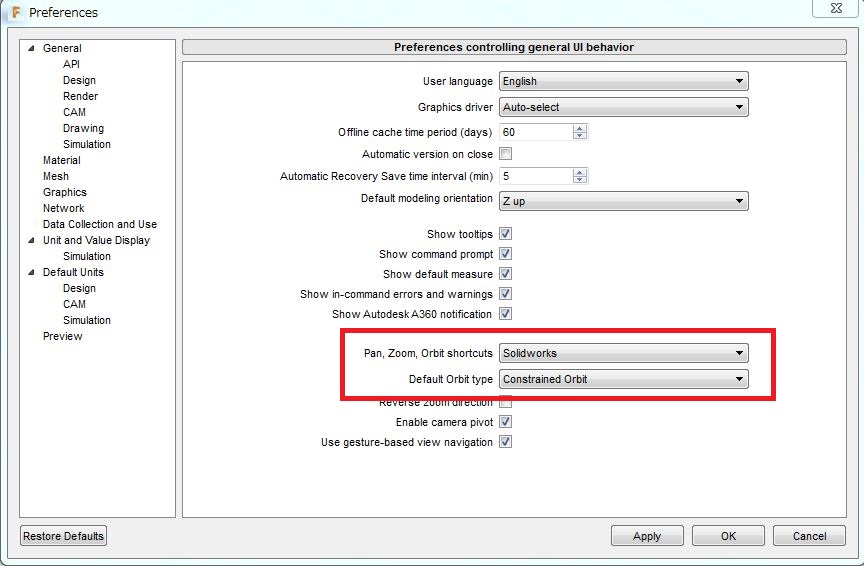The width and height of the screenshot is (864, 566).
Task: Uncheck Show default measure checkbox
Action: pyautogui.click(x=505, y=274)
